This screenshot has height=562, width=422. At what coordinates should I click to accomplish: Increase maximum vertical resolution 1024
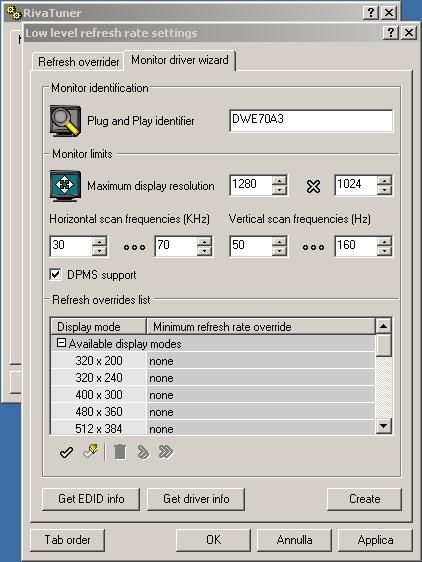click(384, 180)
